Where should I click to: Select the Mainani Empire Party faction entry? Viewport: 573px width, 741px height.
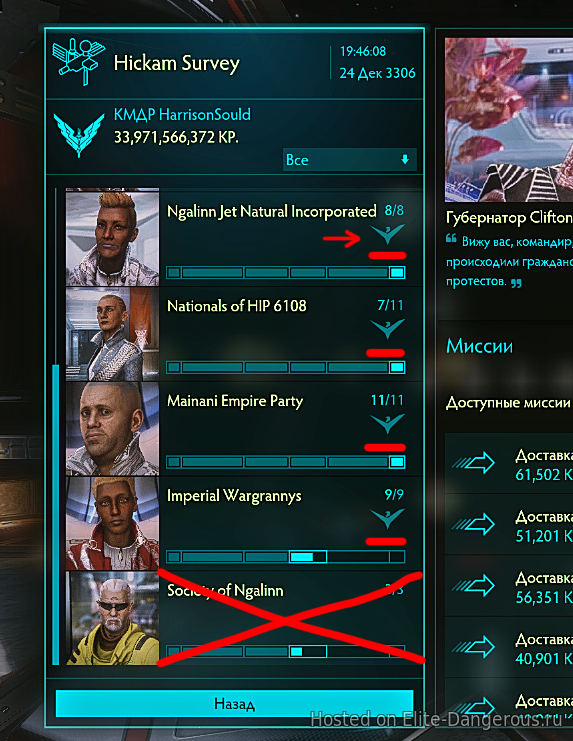[243, 429]
